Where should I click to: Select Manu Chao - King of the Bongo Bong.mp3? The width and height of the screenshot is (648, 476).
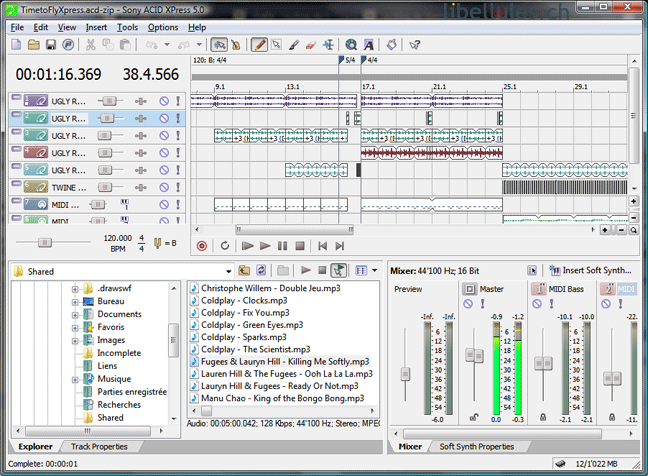[282, 398]
